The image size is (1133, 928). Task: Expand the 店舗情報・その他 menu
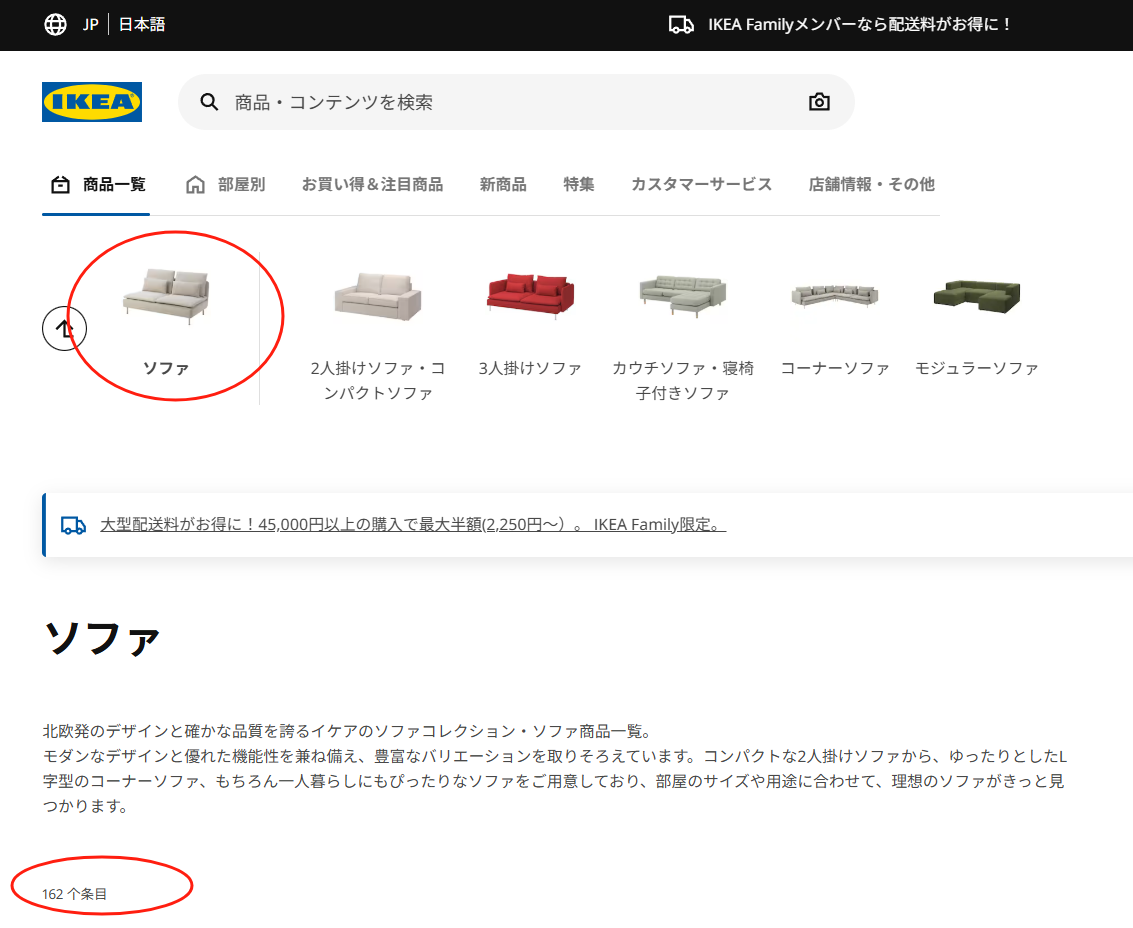(870, 184)
